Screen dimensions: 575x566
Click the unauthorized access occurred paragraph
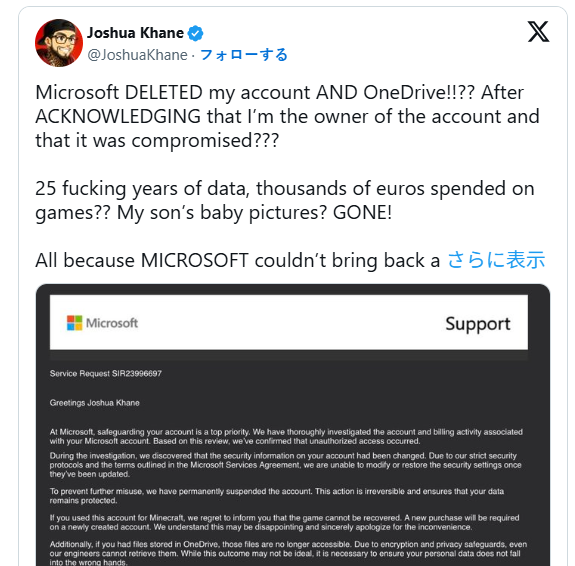[286, 437]
